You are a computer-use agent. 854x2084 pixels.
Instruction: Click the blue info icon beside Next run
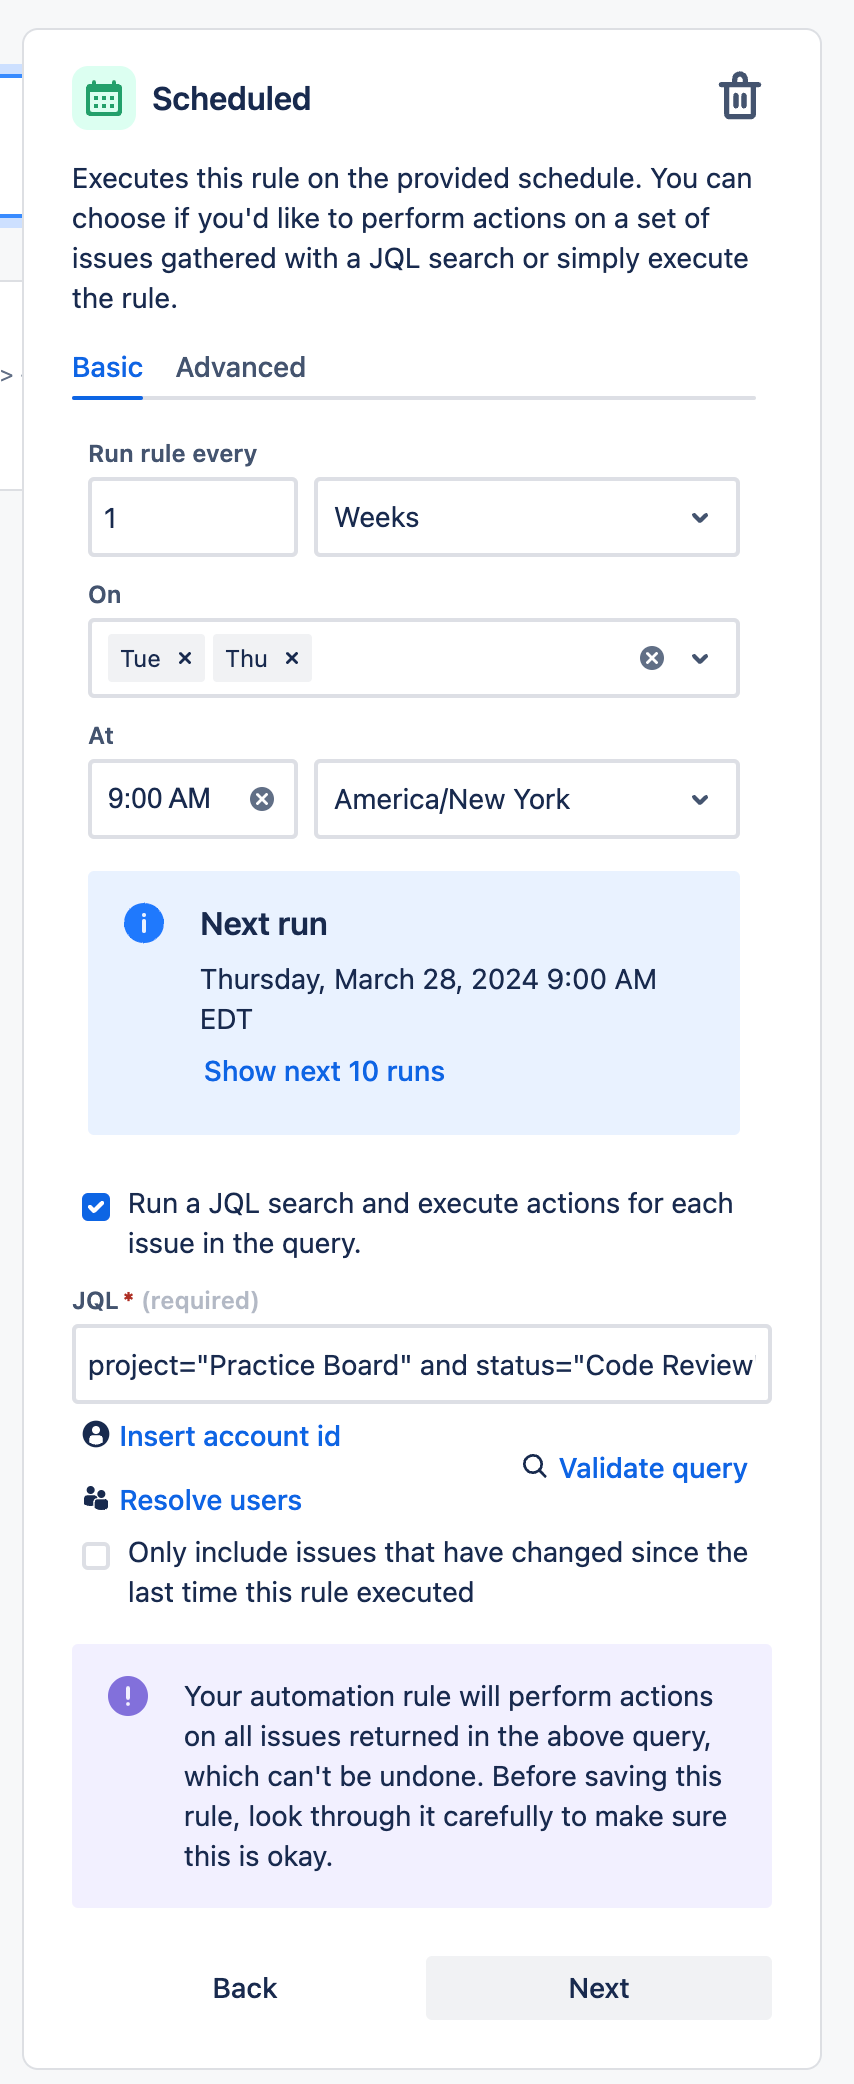pos(144,923)
